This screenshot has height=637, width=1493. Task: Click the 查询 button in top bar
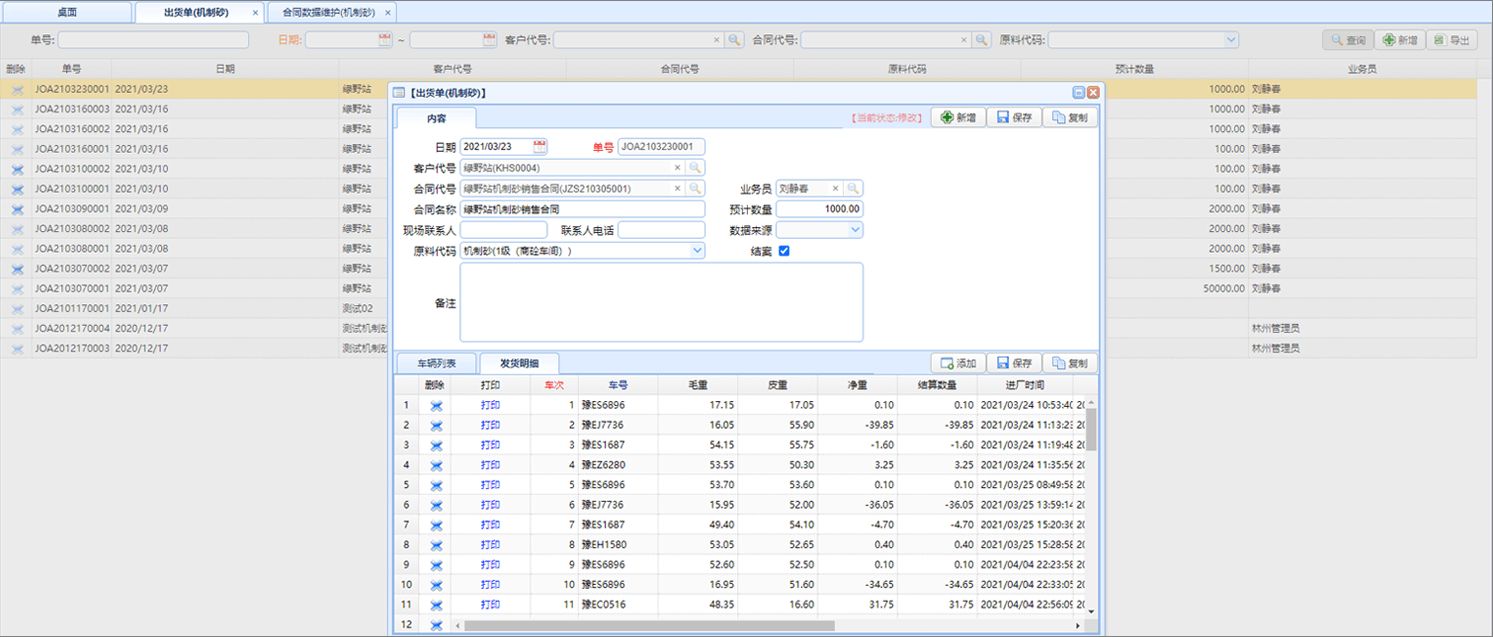[x=1347, y=40]
